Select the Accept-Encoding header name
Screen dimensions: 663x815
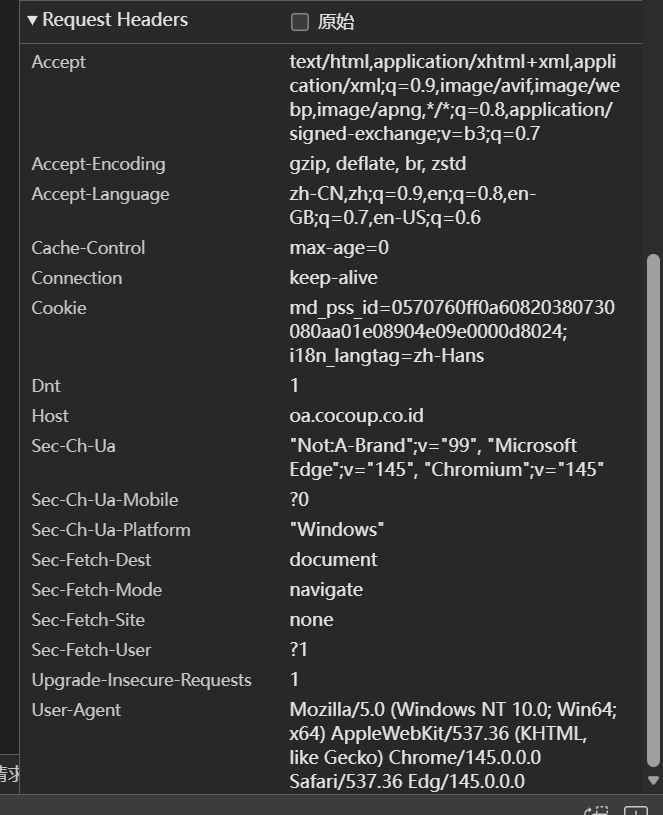(x=98, y=164)
